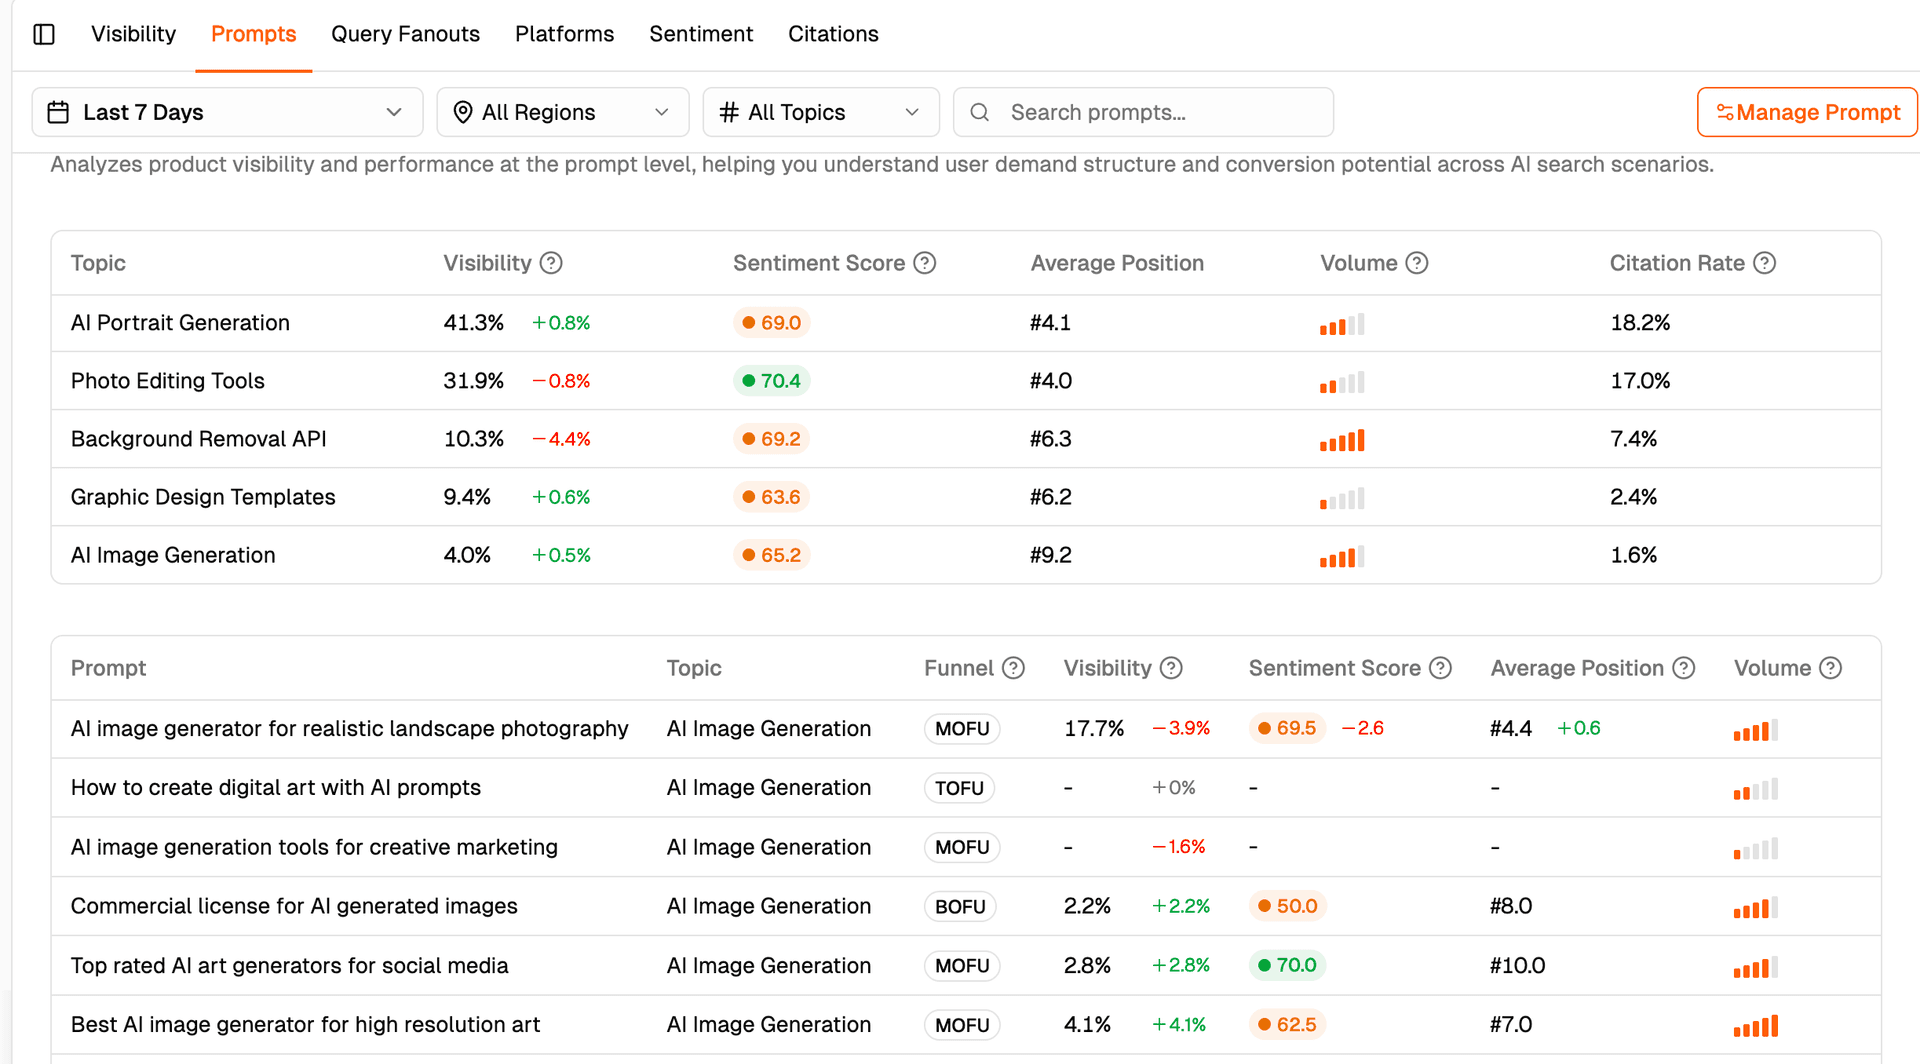The width and height of the screenshot is (1920, 1064).
Task: Open prompt 'Top rated AI art generators for social media'
Action: point(966,965)
